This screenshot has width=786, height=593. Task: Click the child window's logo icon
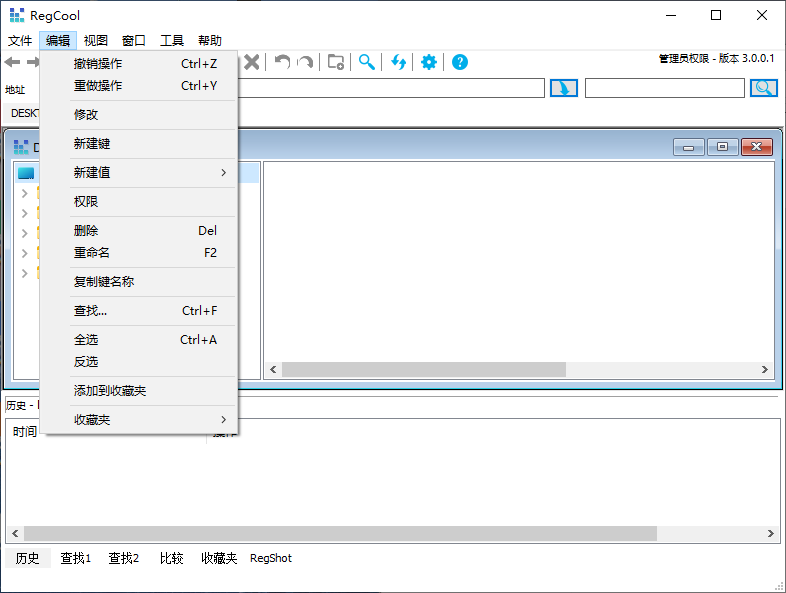21,147
